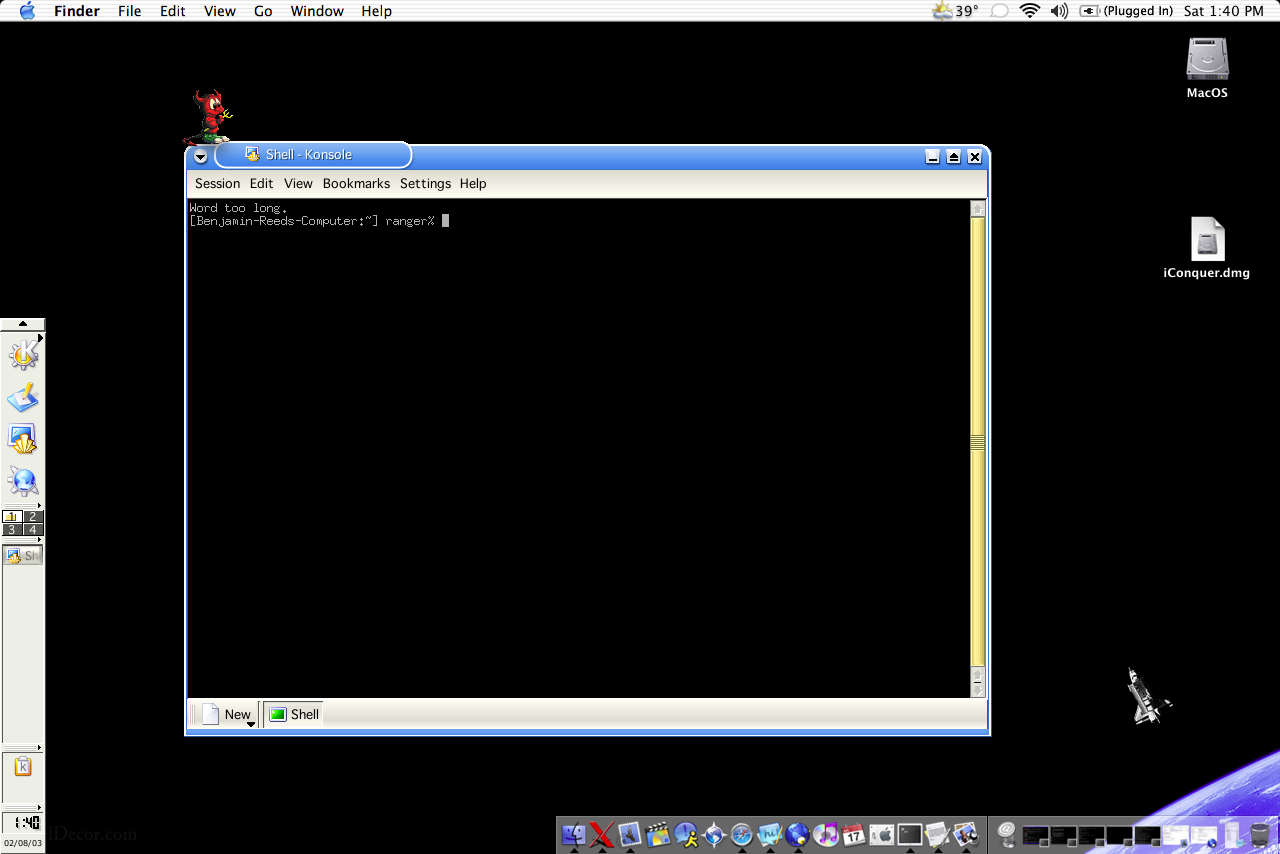Expand the New session dropdown arrow

point(251,723)
